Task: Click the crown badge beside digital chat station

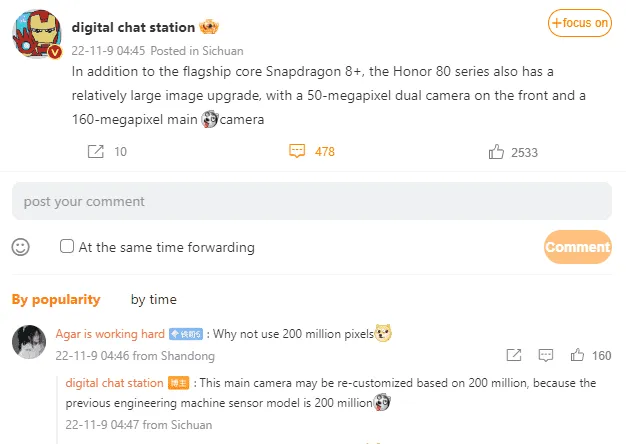Action: pos(209,25)
